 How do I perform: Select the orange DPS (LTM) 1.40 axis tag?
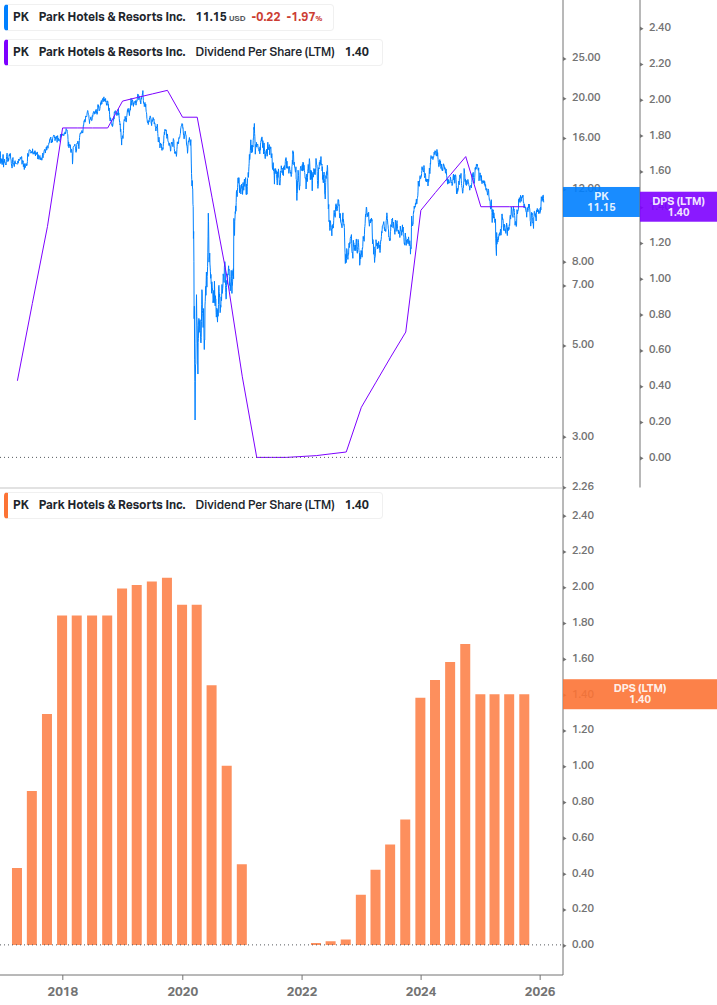[640, 694]
